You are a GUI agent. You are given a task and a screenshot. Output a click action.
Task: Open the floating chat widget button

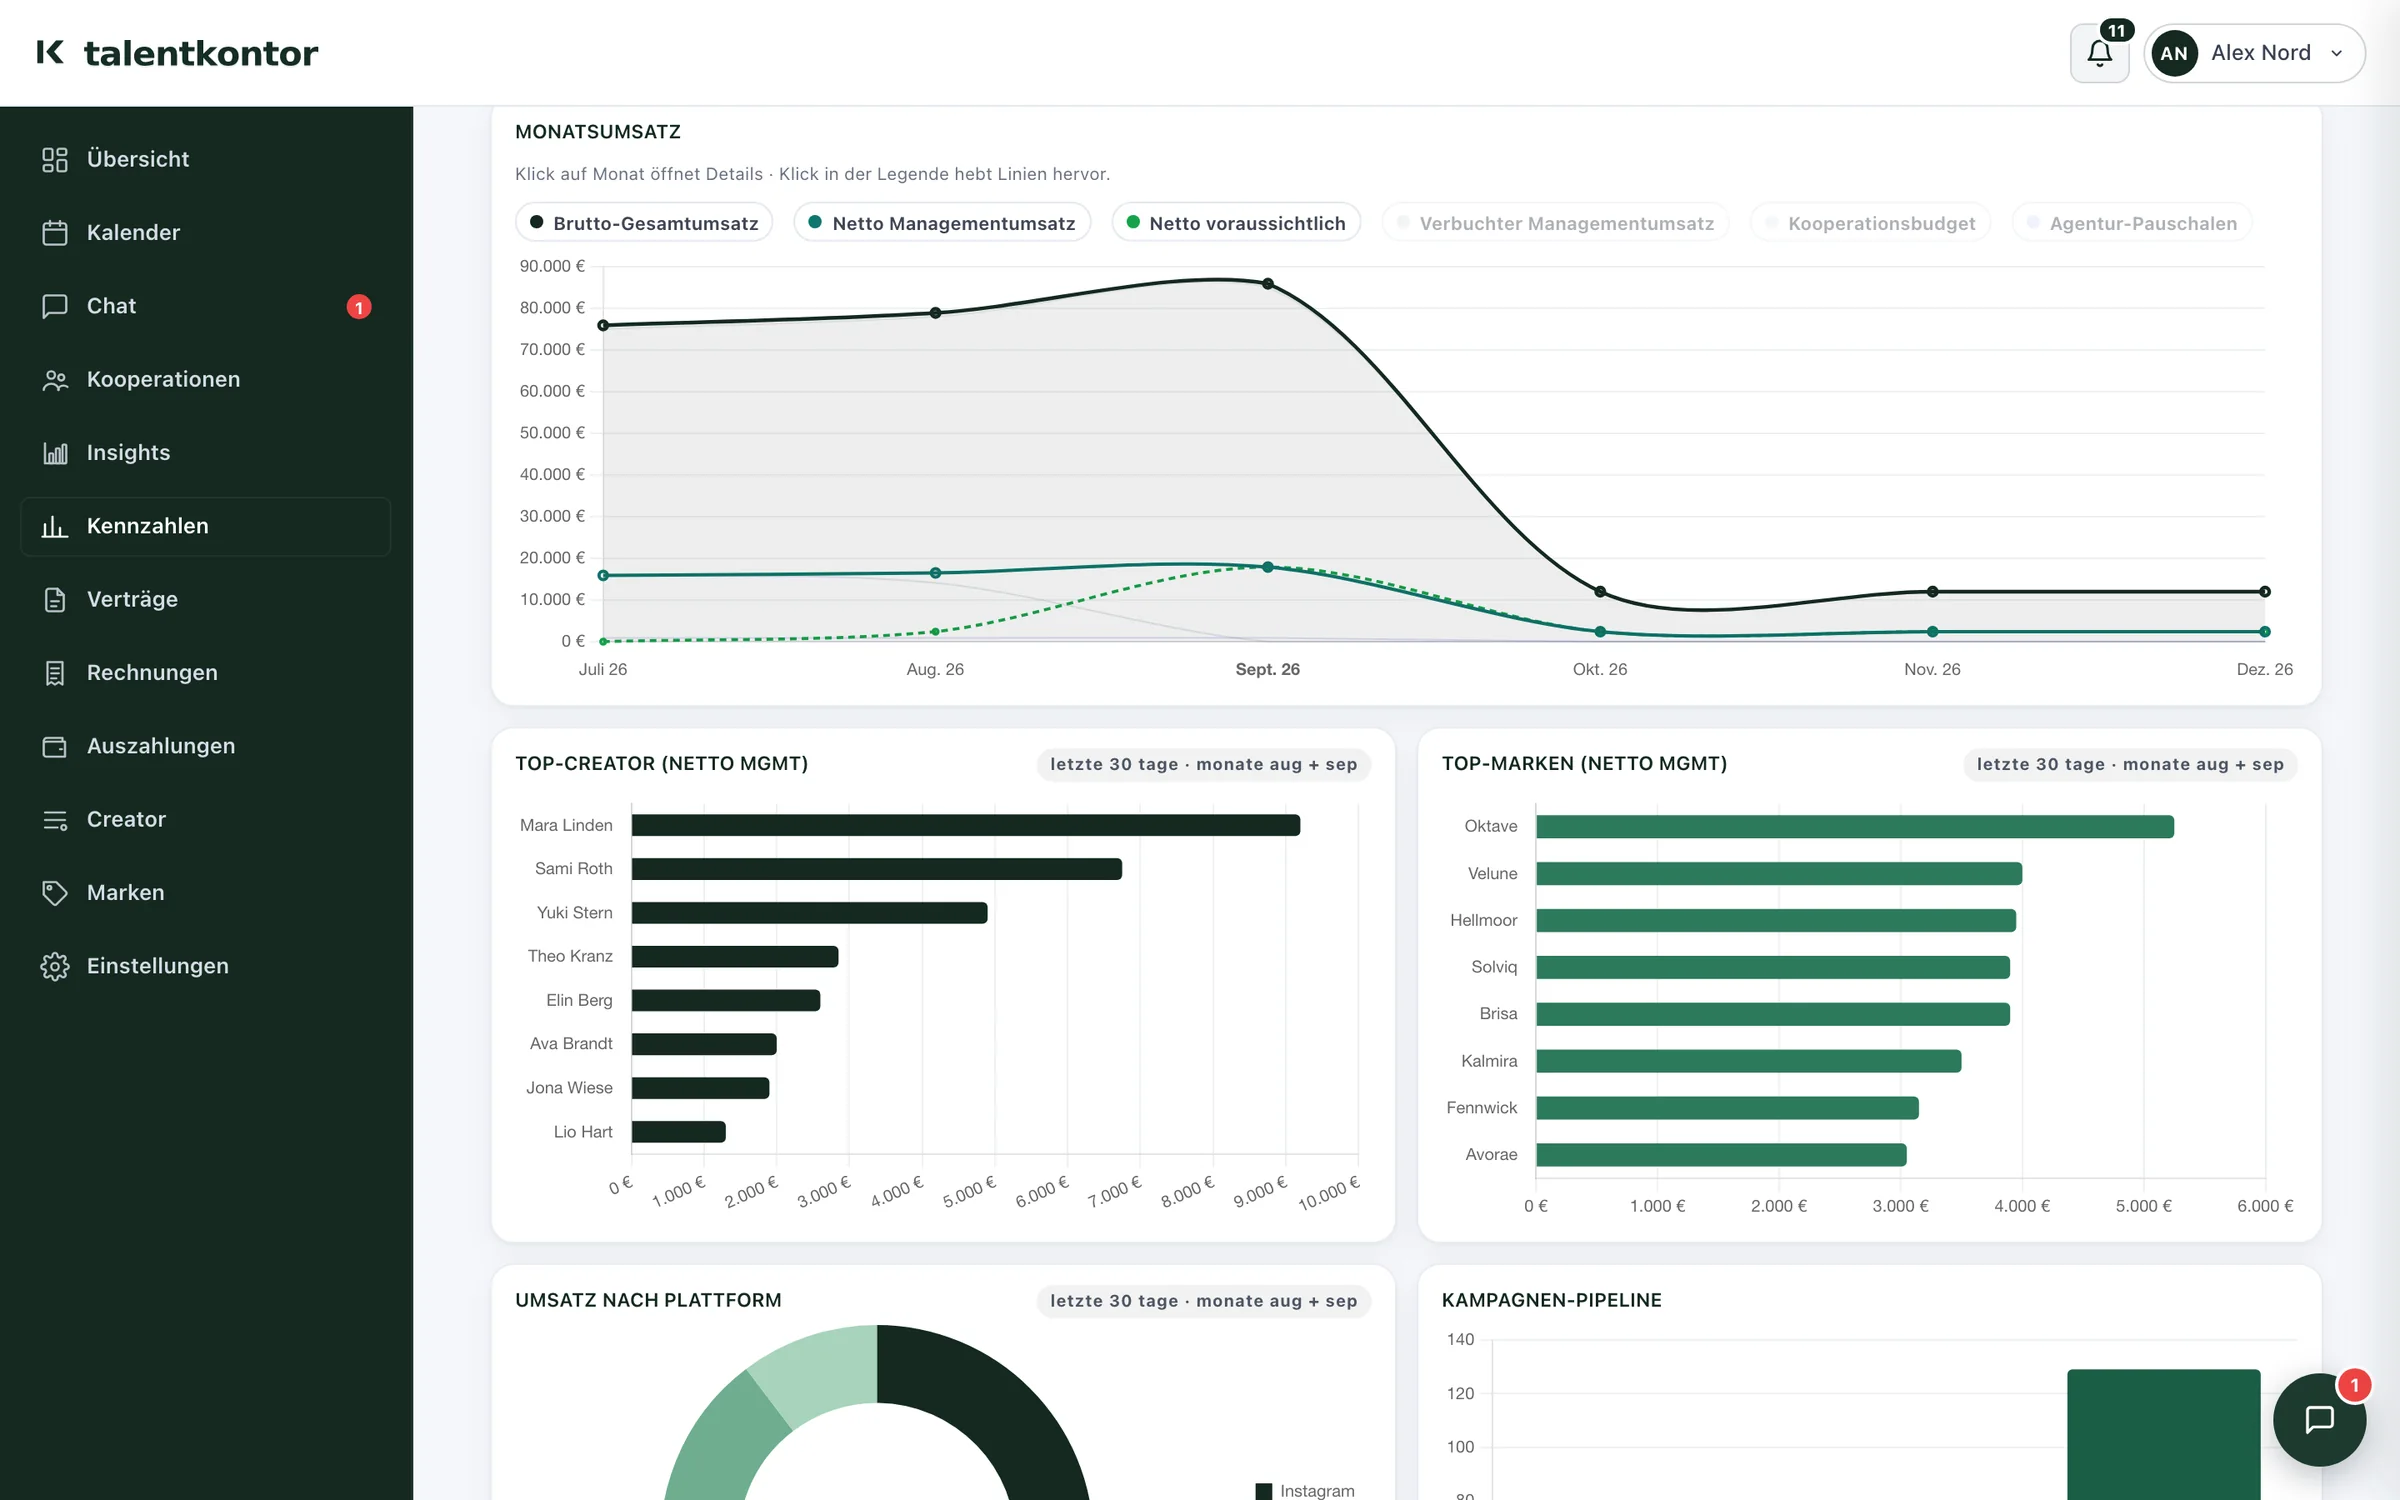click(2319, 1419)
